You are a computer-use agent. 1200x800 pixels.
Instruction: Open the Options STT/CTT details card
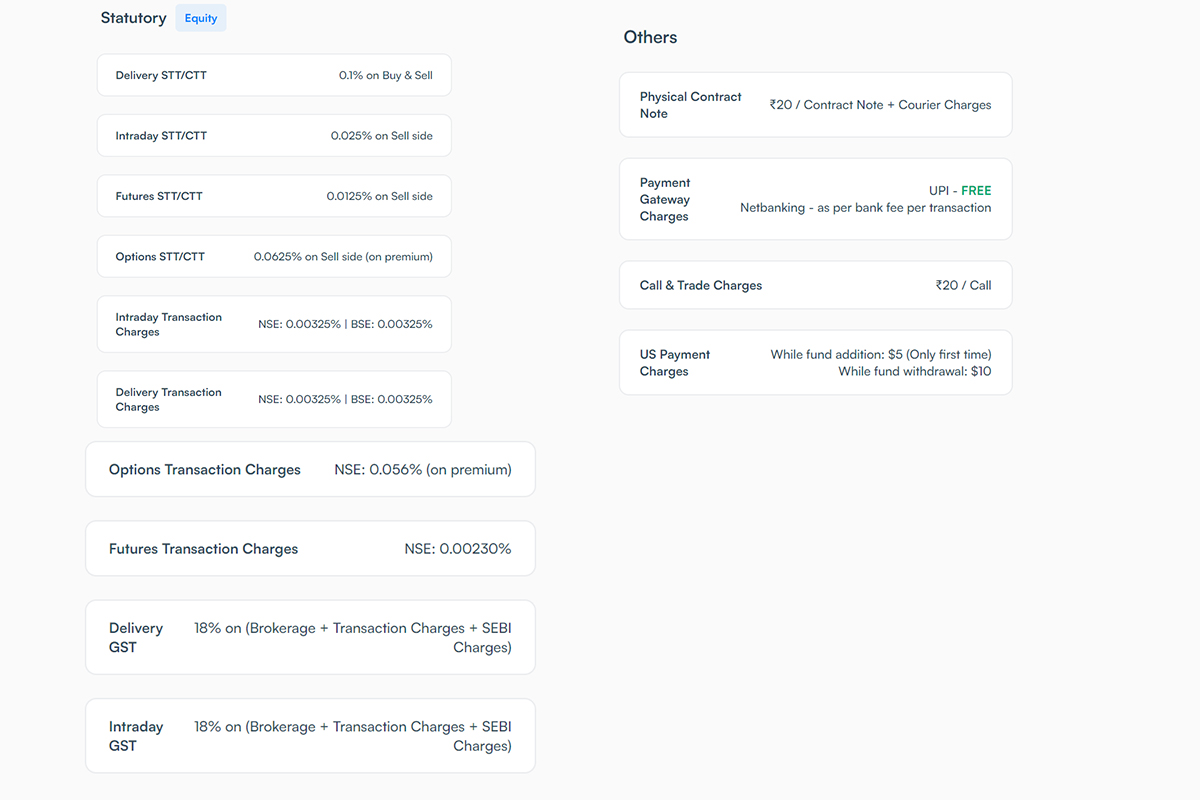pos(273,256)
